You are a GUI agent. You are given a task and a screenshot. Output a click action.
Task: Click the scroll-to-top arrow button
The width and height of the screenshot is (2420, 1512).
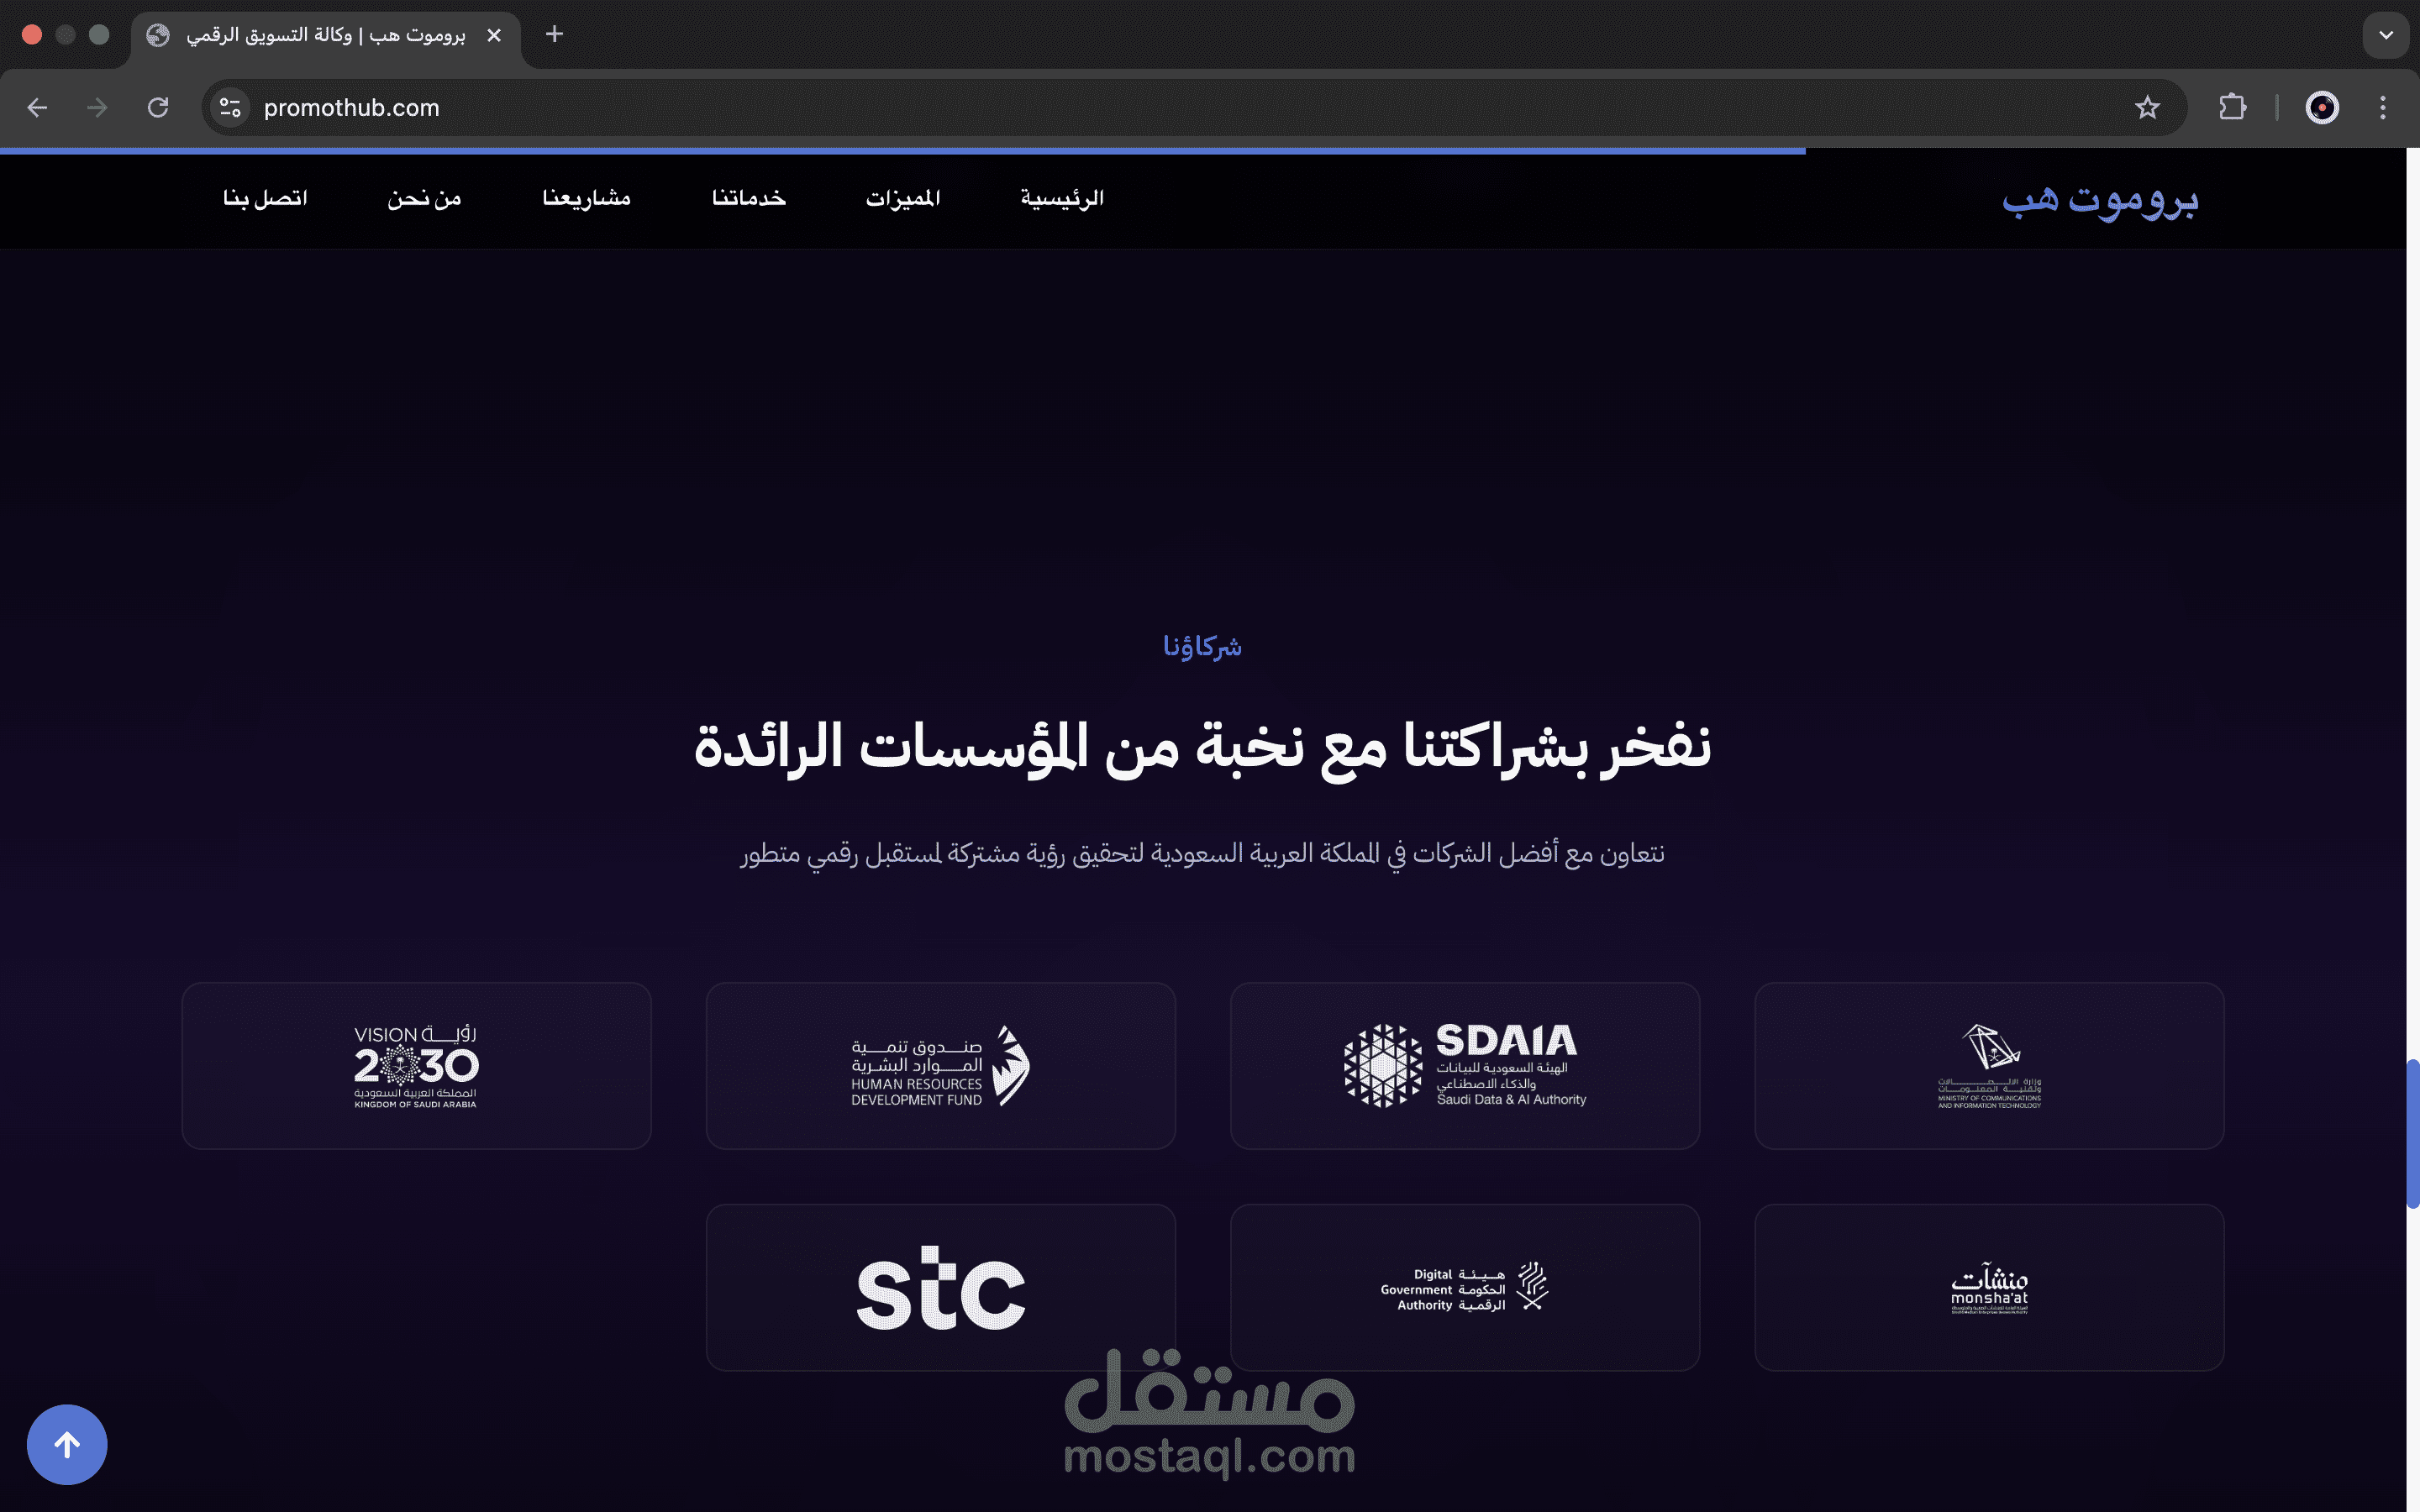(x=67, y=1444)
